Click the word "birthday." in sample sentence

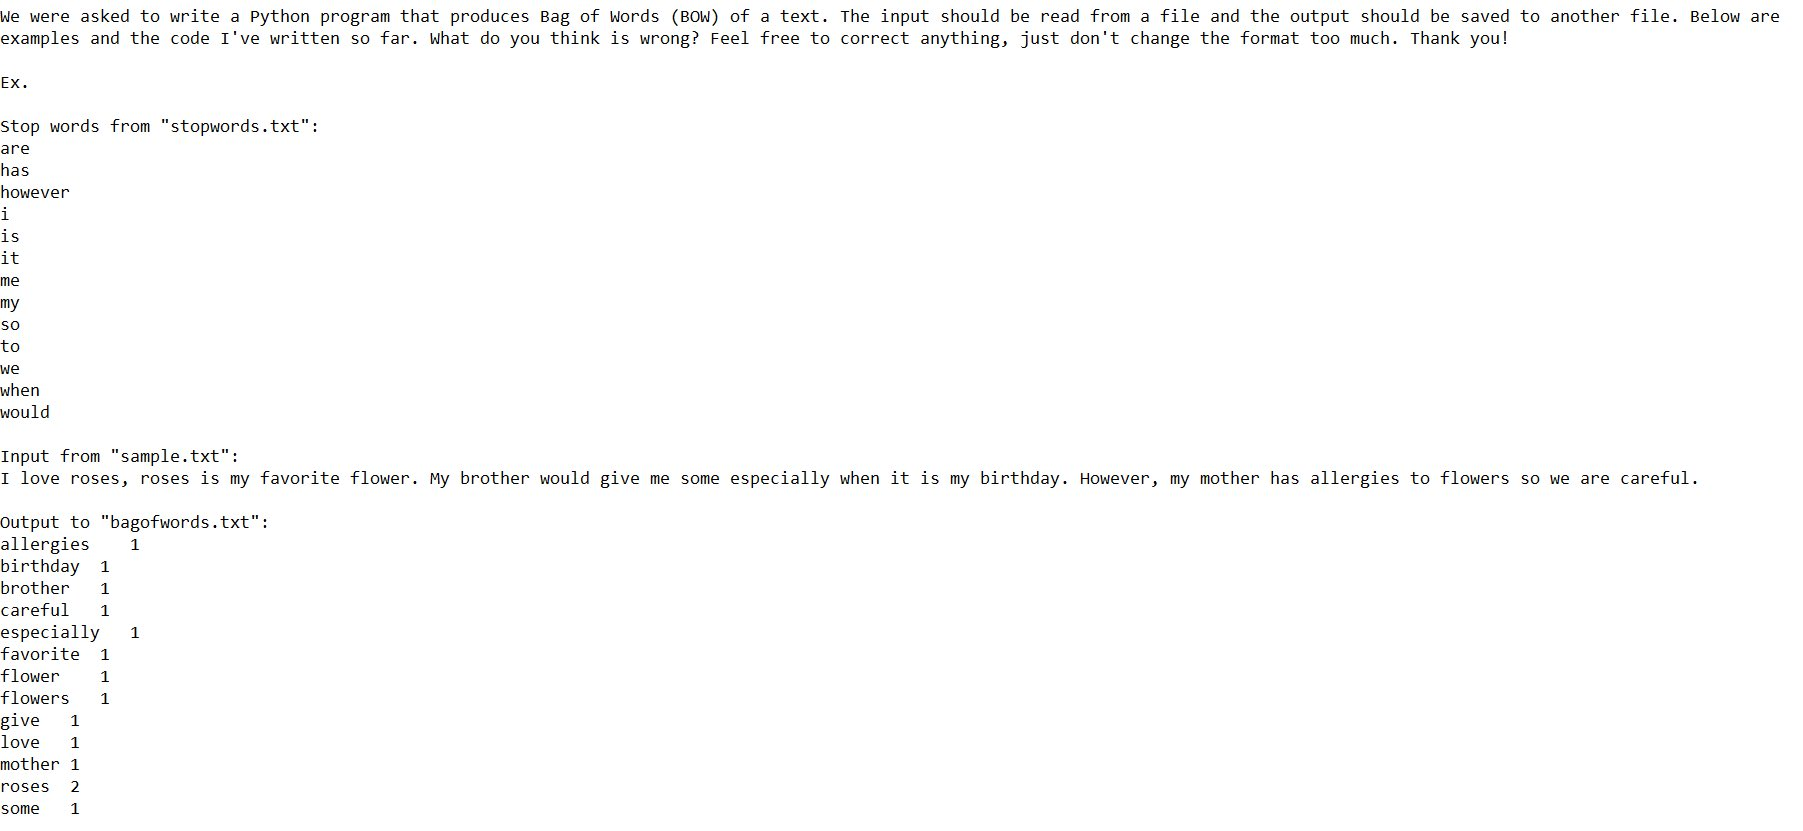click(1024, 478)
